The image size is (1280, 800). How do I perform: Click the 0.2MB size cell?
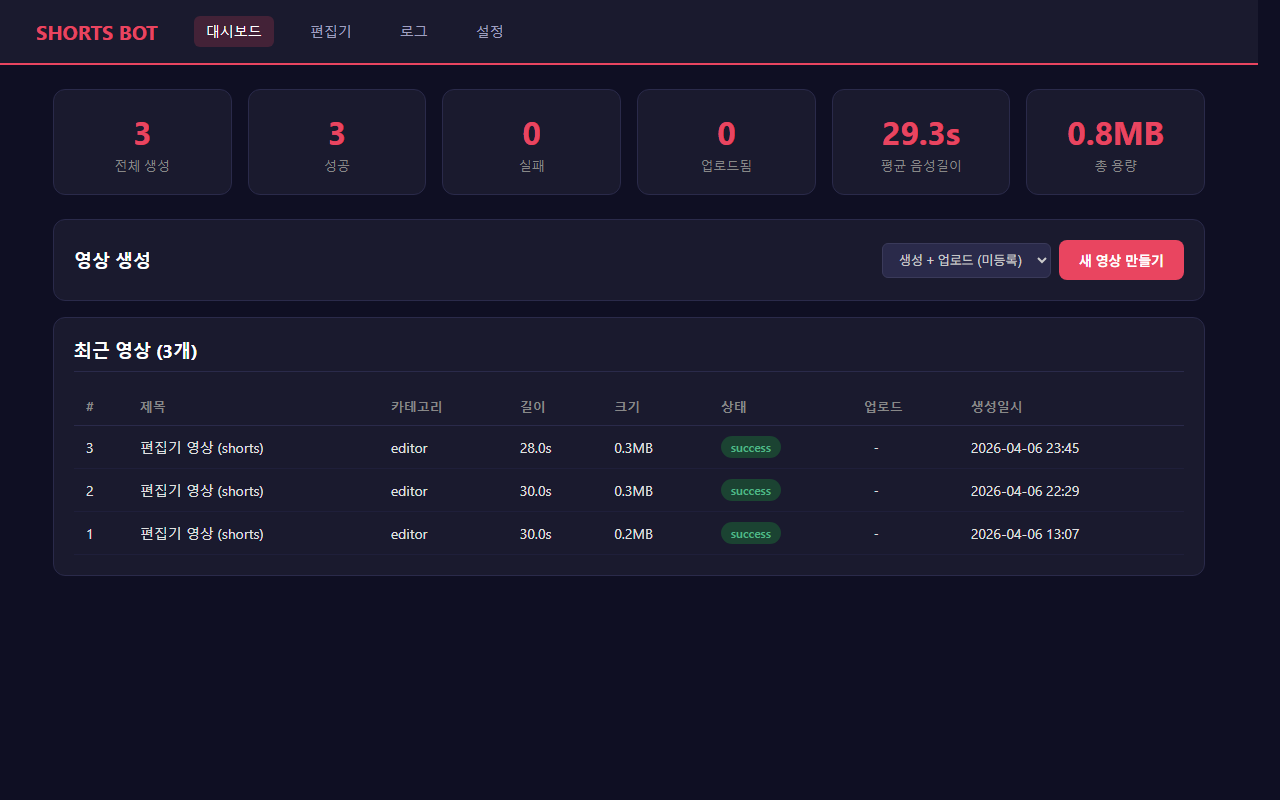(x=634, y=534)
